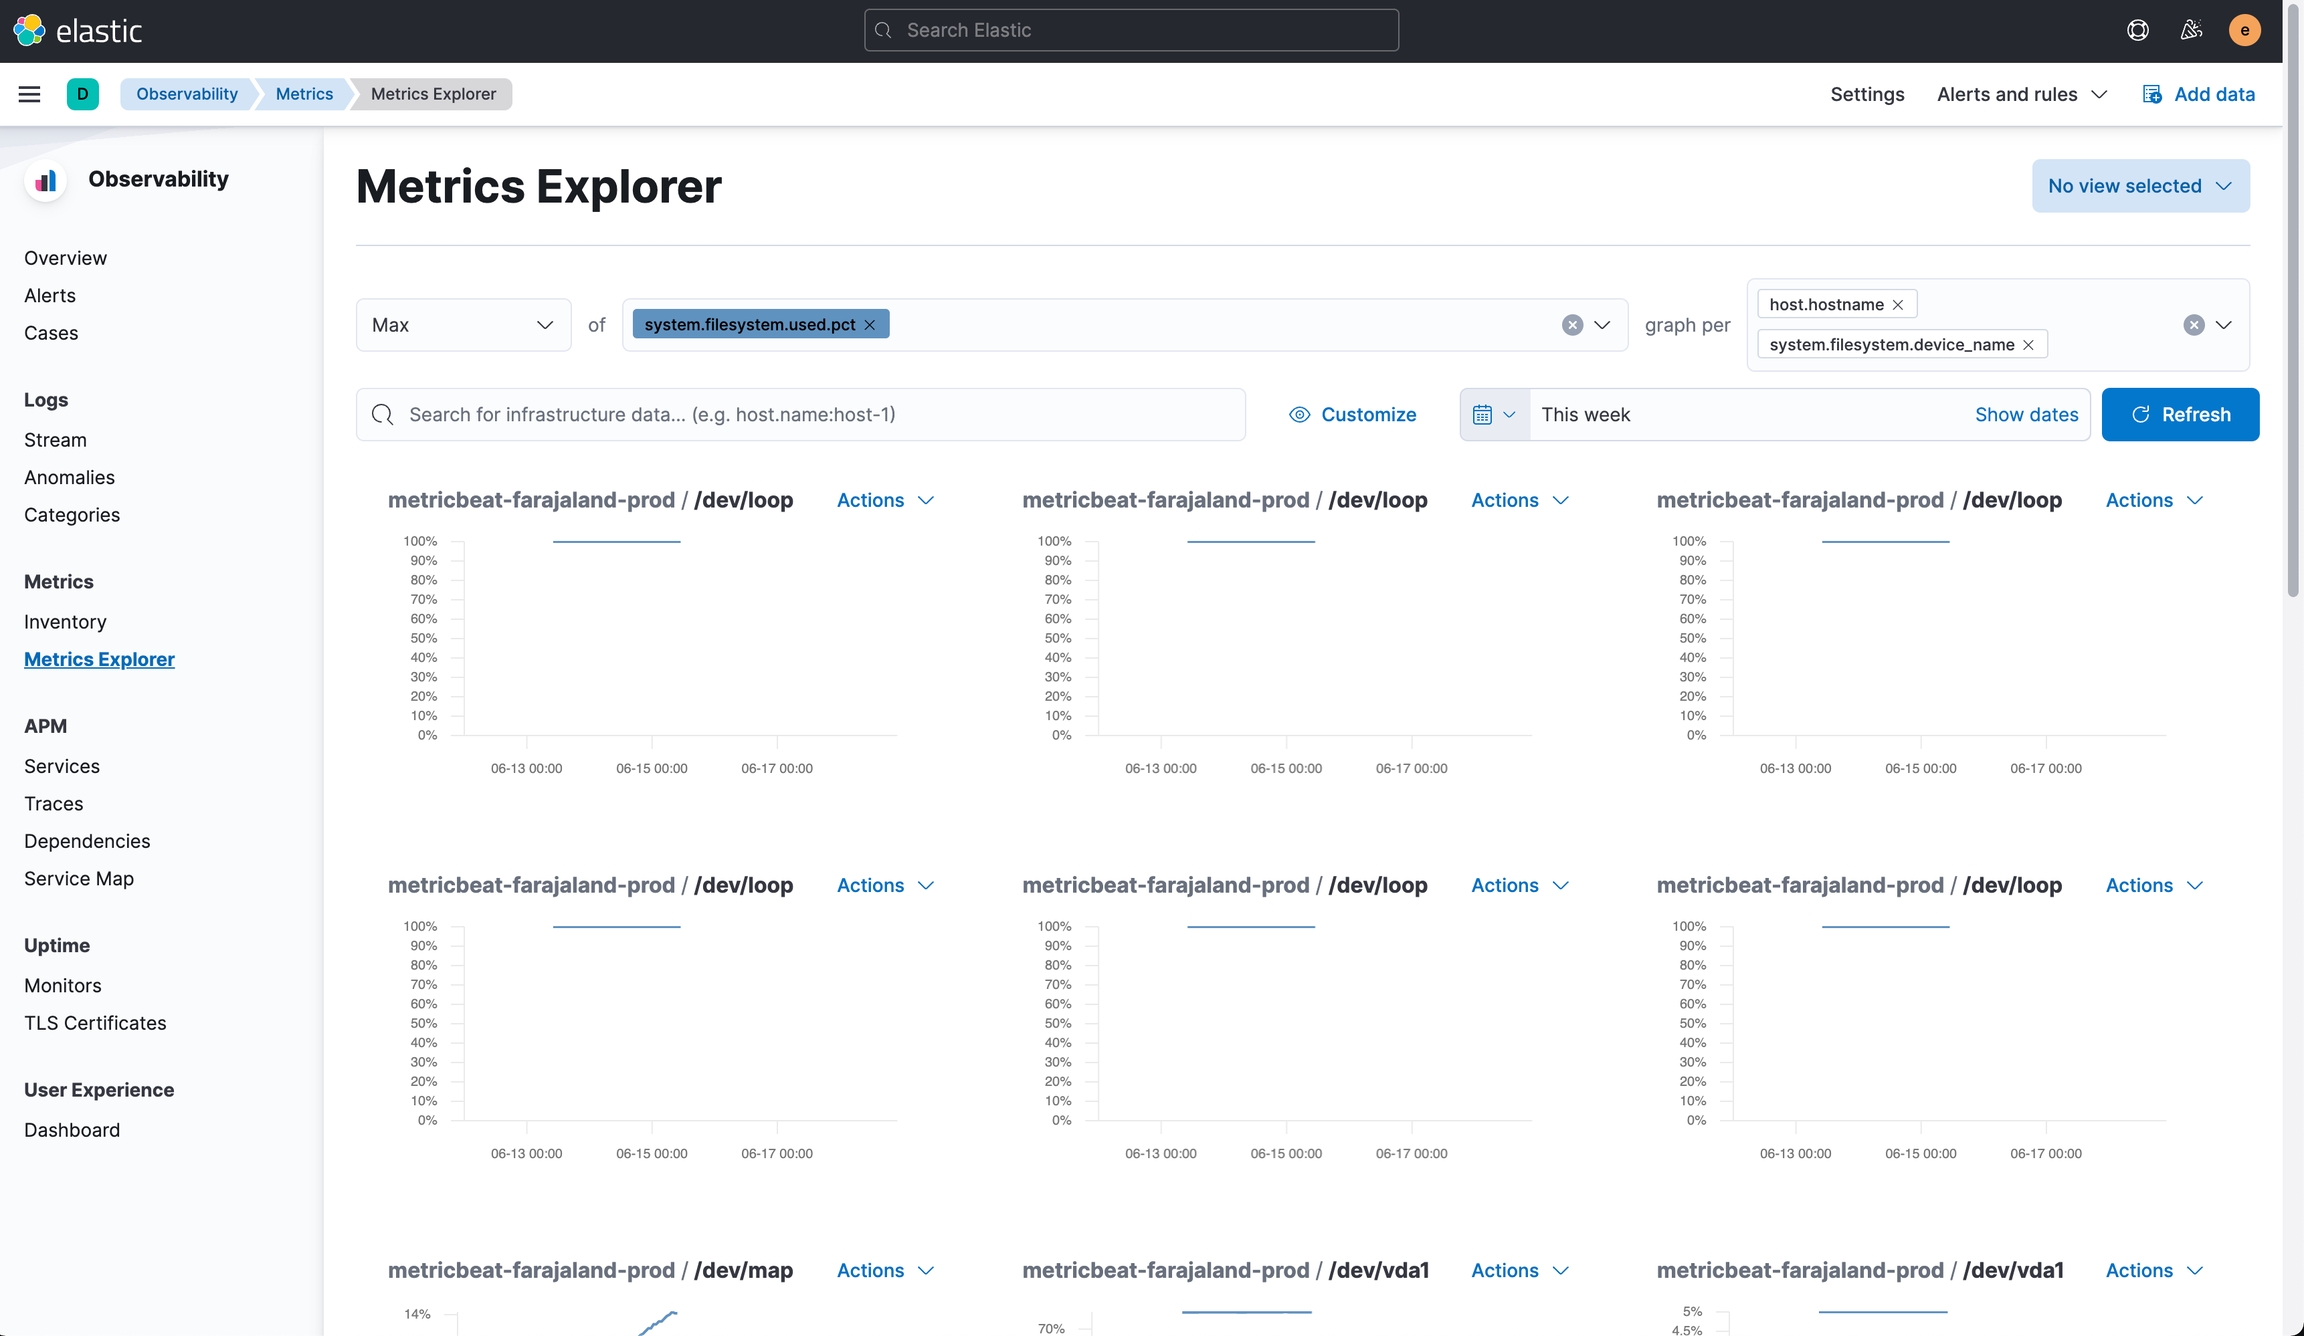Remove the system.filesystem.device_name grouping tag
The height and width of the screenshot is (1336, 2304).
click(2028, 345)
